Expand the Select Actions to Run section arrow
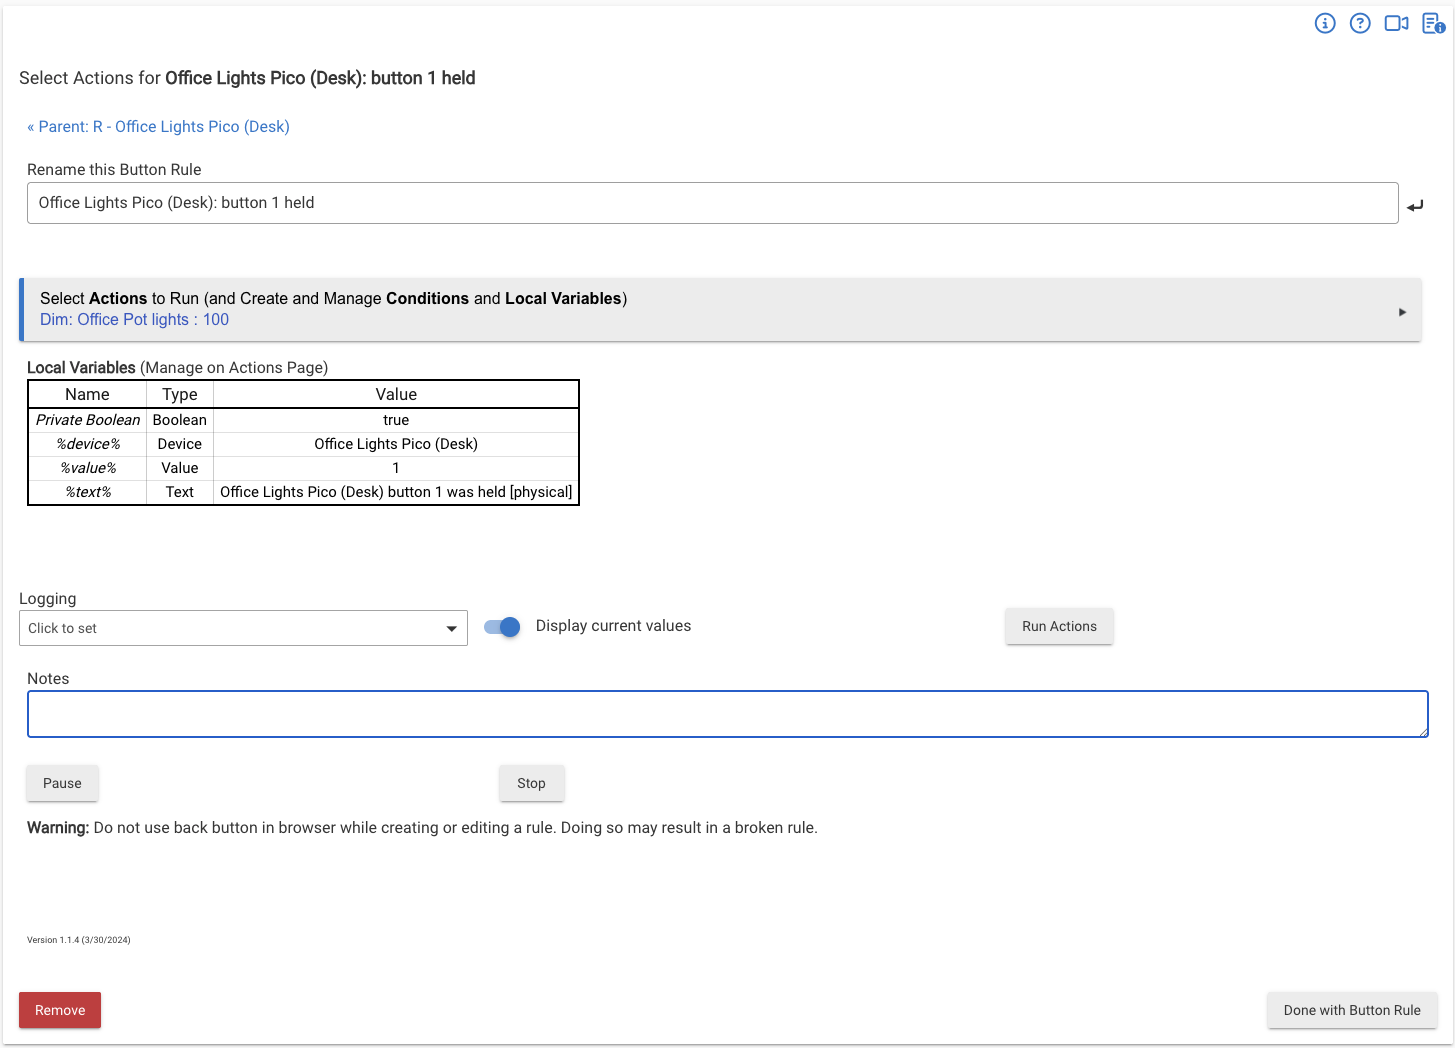Screen dimensions: 1455x1048 1402,312
